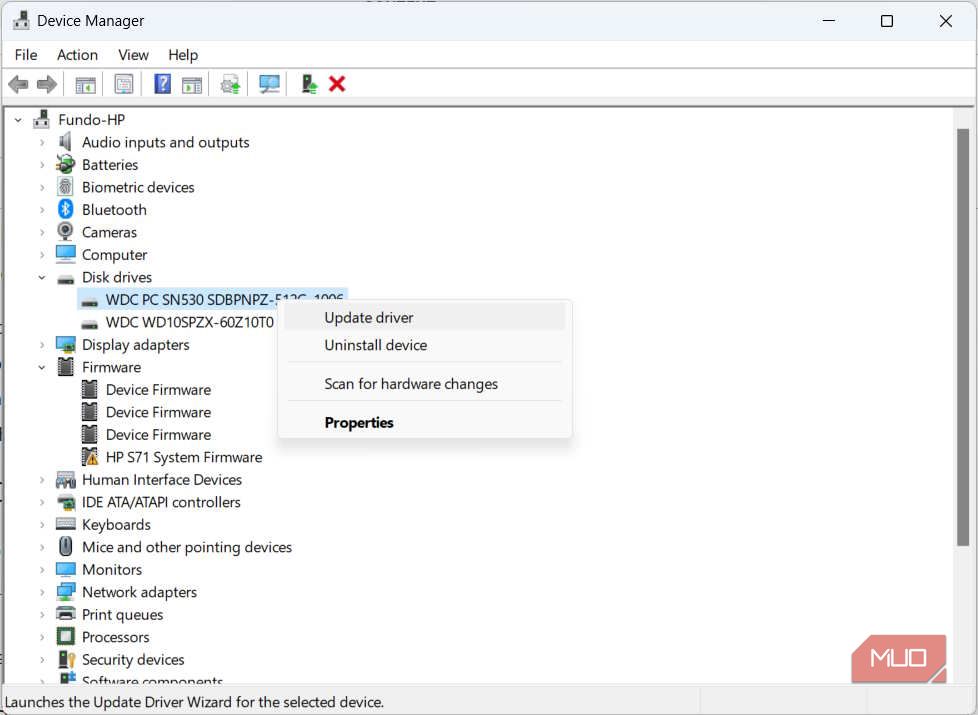Open the Properties toolbar icon
Image resolution: width=978 pixels, height=715 pixels.
123,84
